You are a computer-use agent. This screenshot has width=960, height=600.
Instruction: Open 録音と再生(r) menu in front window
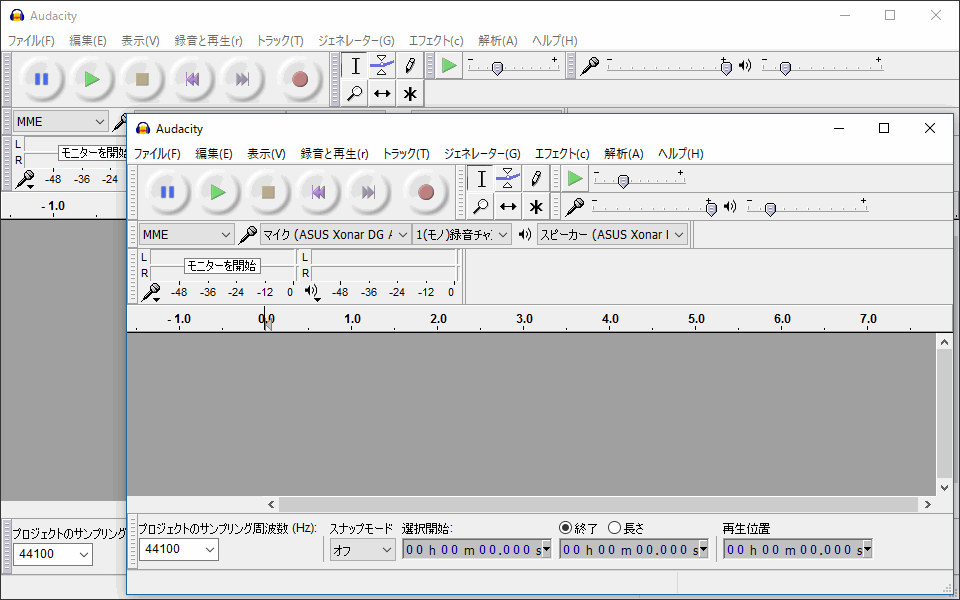(x=334, y=154)
